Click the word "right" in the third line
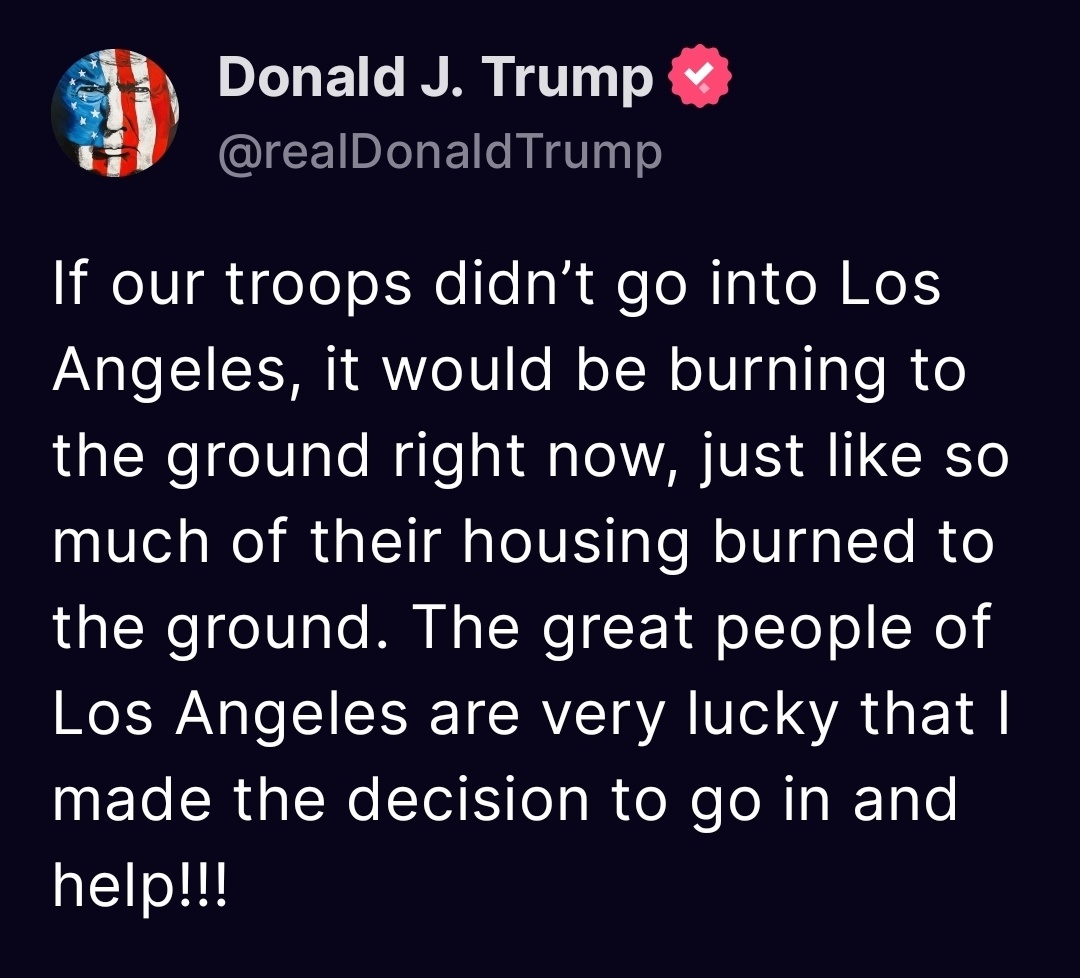The image size is (1080, 978). tap(459, 457)
